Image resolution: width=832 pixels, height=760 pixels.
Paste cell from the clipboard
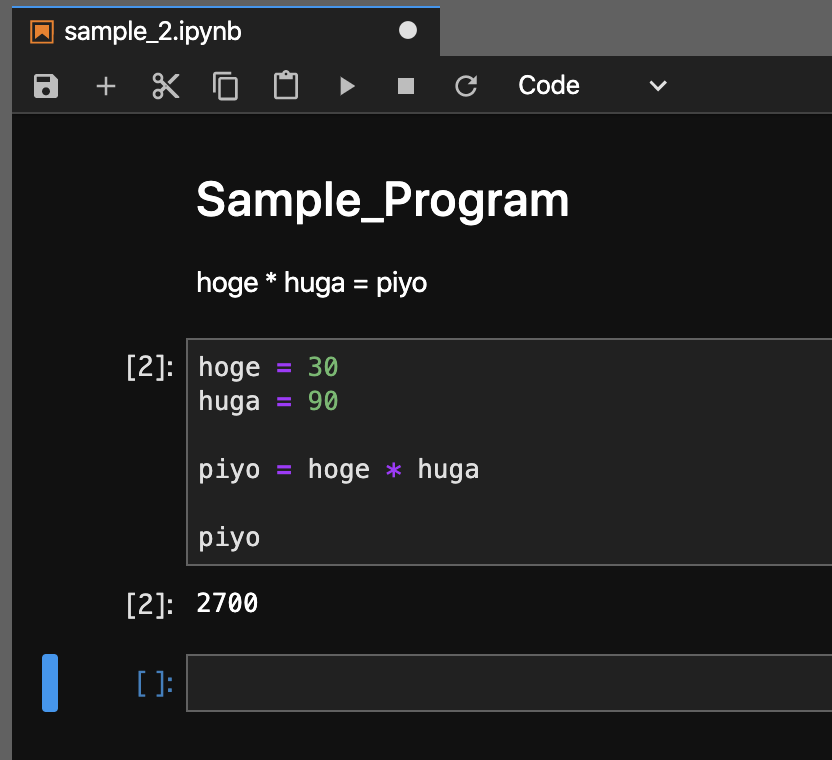[x=286, y=86]
